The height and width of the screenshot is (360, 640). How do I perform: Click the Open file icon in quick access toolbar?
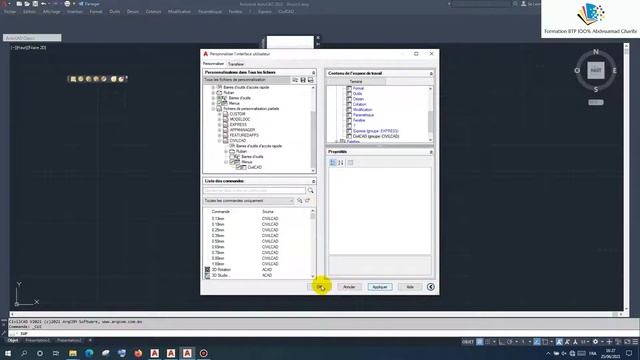click(27, 4)
